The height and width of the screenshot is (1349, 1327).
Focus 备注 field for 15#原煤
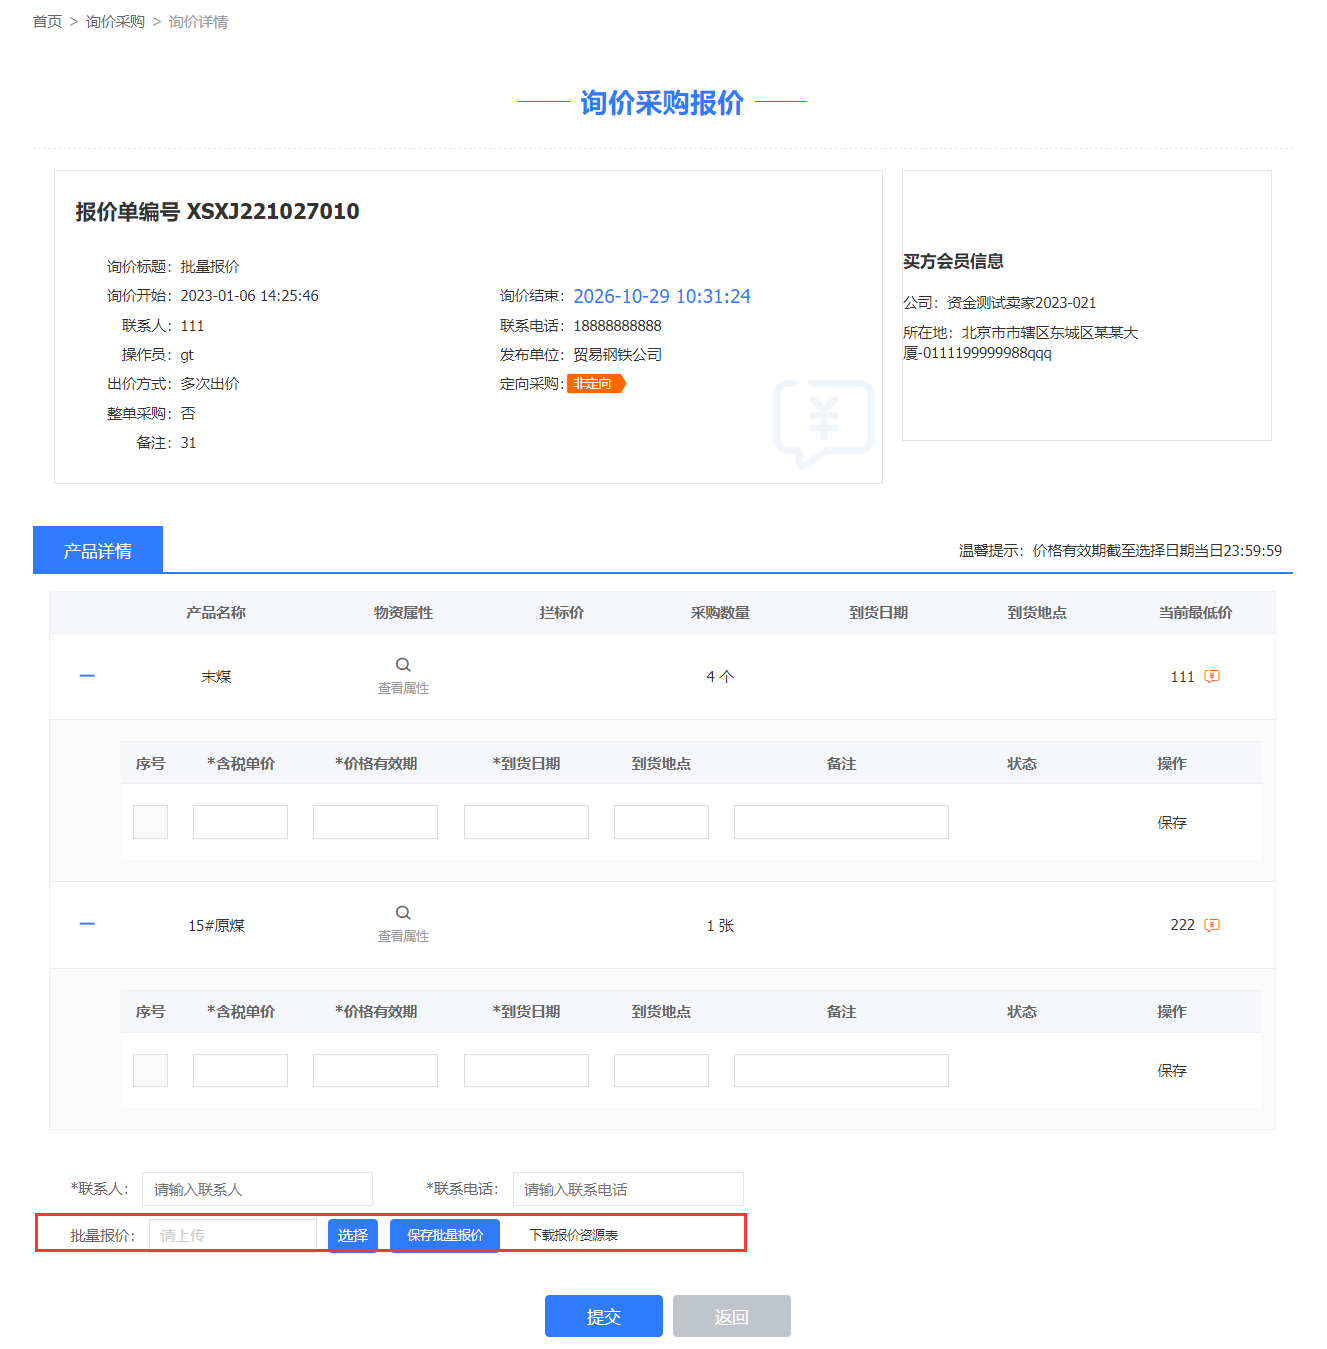click(x=841, y=1070)
